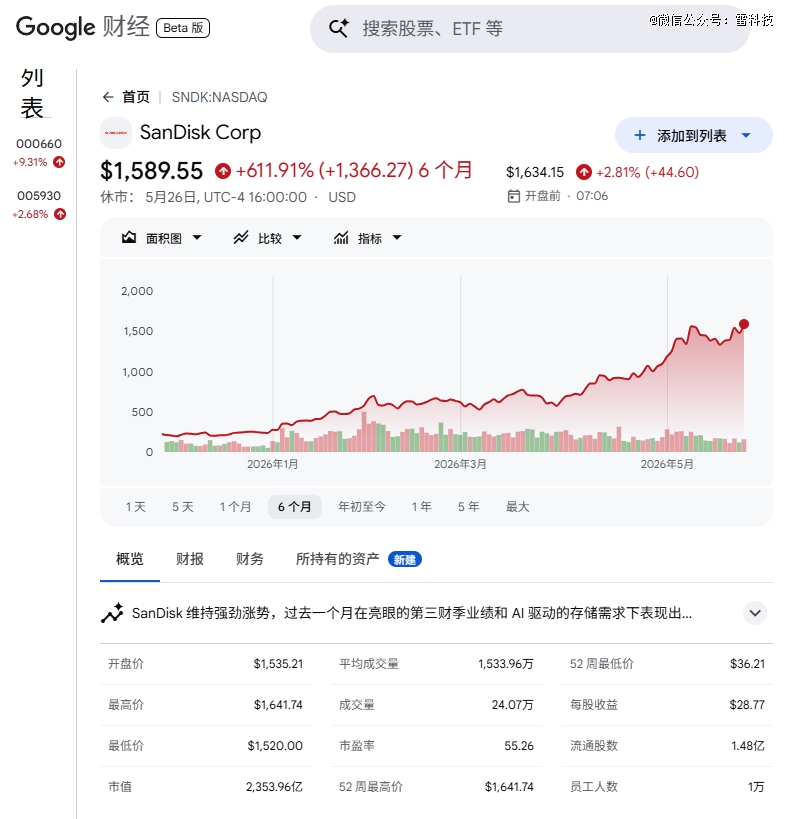Click the 2026年5月 chart axis label

coord(667,464)
